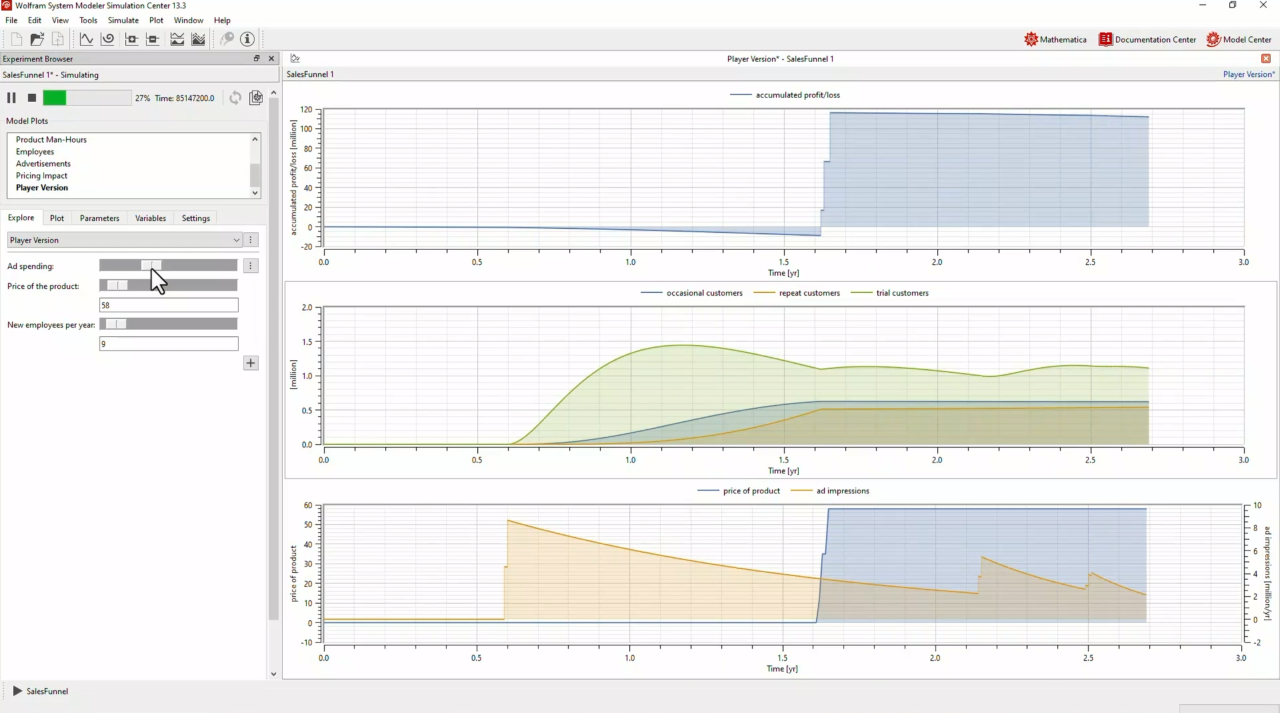The height and width of the screenshot is (713, 1280).
Task: Open Mathematica from the top bar
Action: point(1055,39)
